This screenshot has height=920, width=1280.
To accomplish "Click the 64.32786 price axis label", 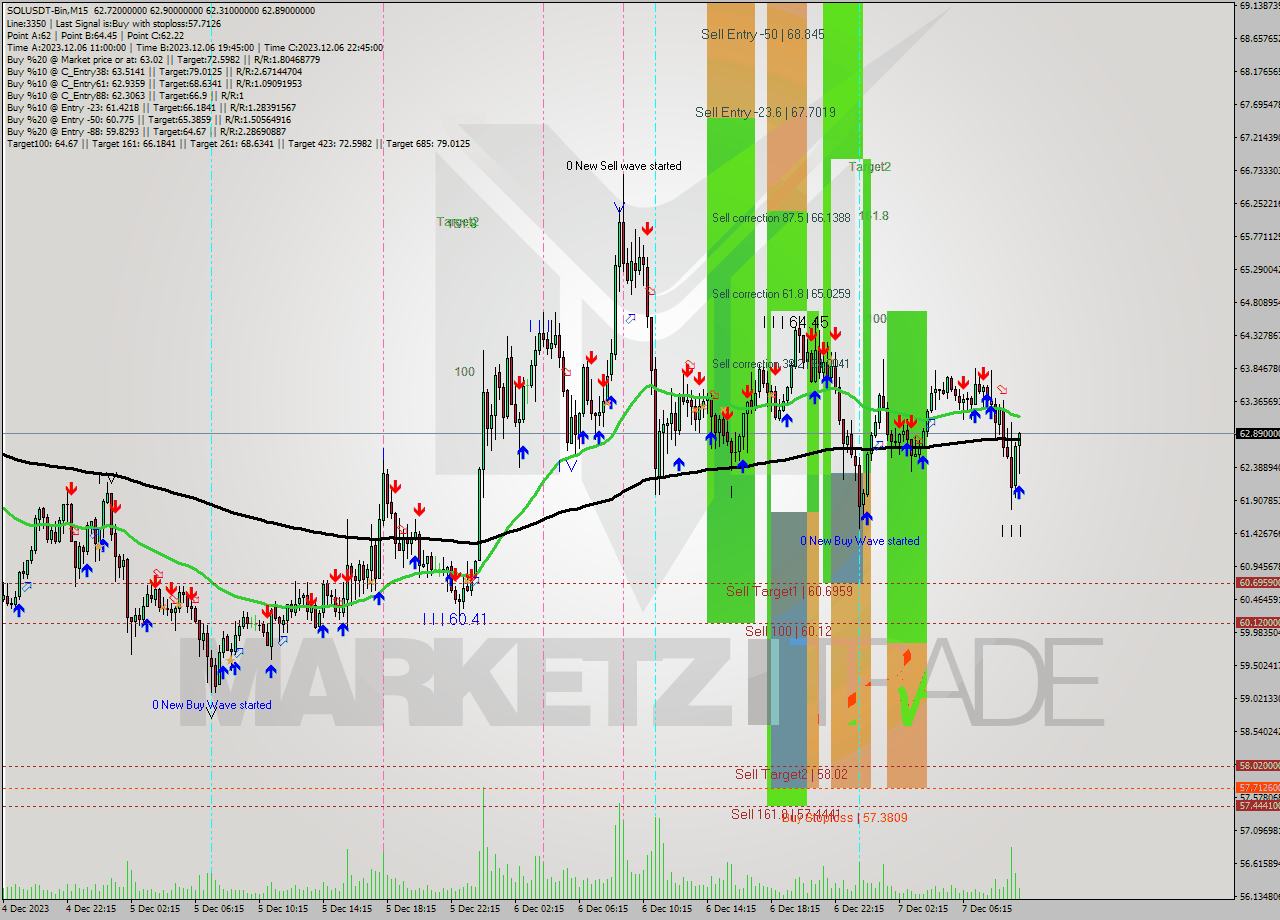I will coord(1259,335).
